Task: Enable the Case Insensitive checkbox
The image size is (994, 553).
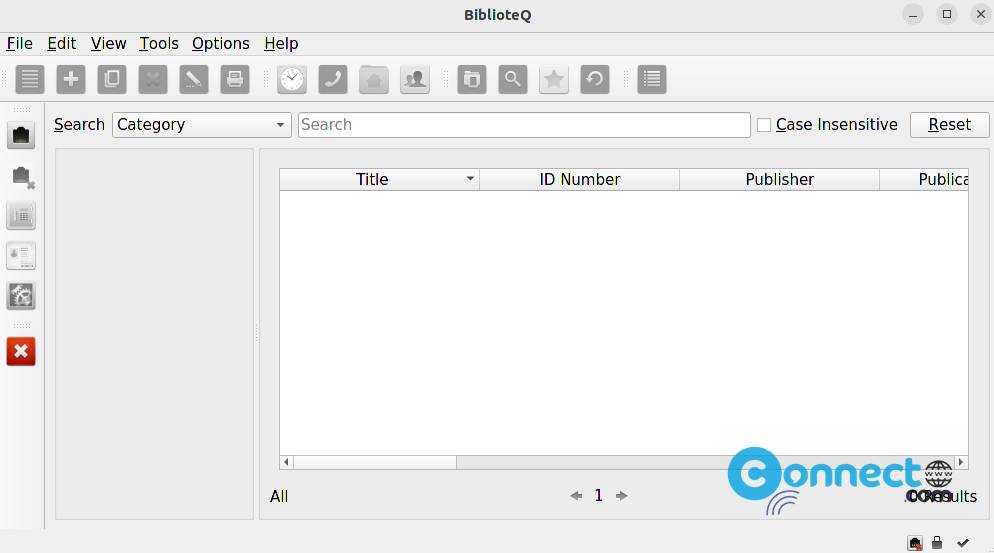Action: 764,125
